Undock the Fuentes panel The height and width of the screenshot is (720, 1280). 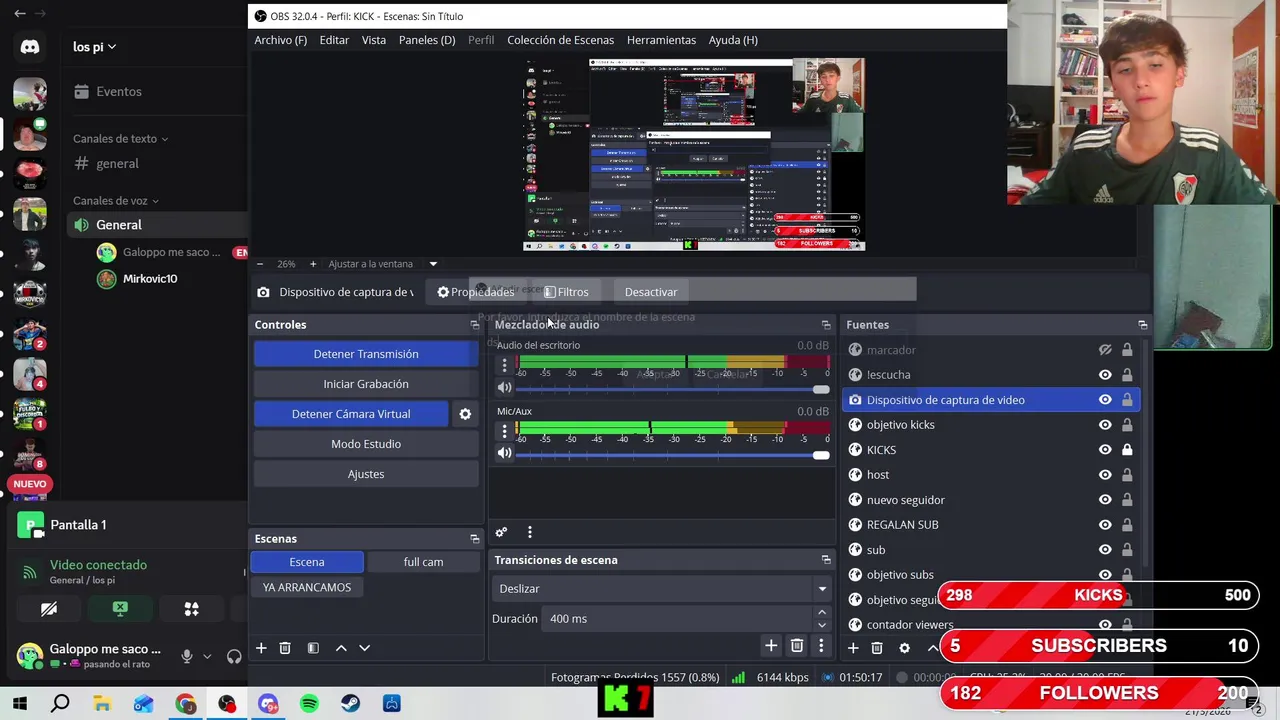(x=1143, y=325)
